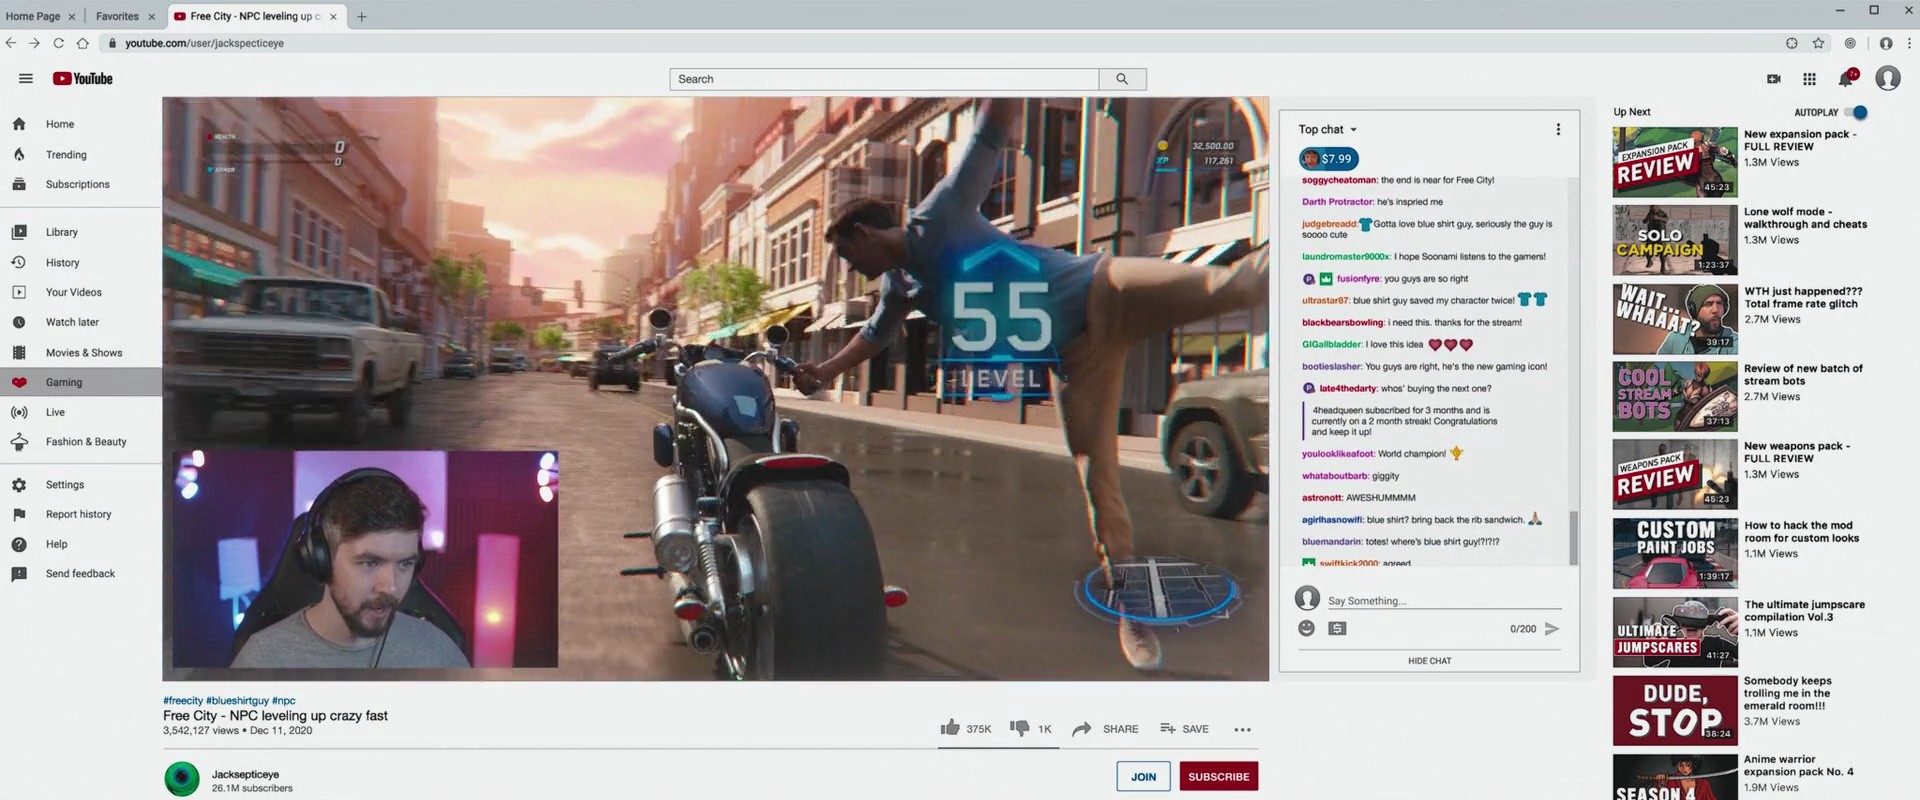The height and width of the screenshot is (800, 1920).
Task: Open the Ultimate Jumpscares thumbnail
Action: coord(1675,632)
